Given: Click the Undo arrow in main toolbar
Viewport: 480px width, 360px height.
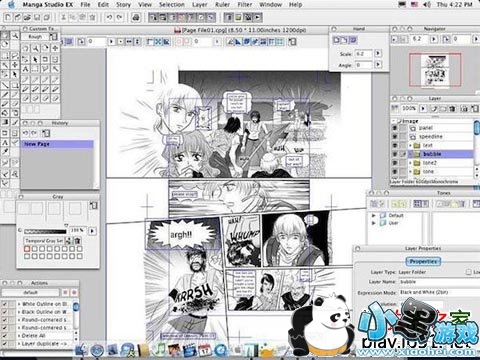Looking at the screenshot, I should (x=109, y=17).
